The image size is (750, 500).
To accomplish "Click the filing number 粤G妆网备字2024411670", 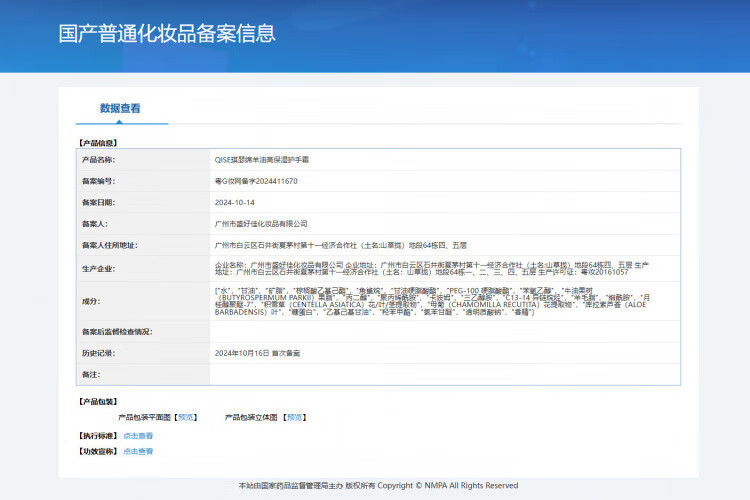I will [256, 181].
